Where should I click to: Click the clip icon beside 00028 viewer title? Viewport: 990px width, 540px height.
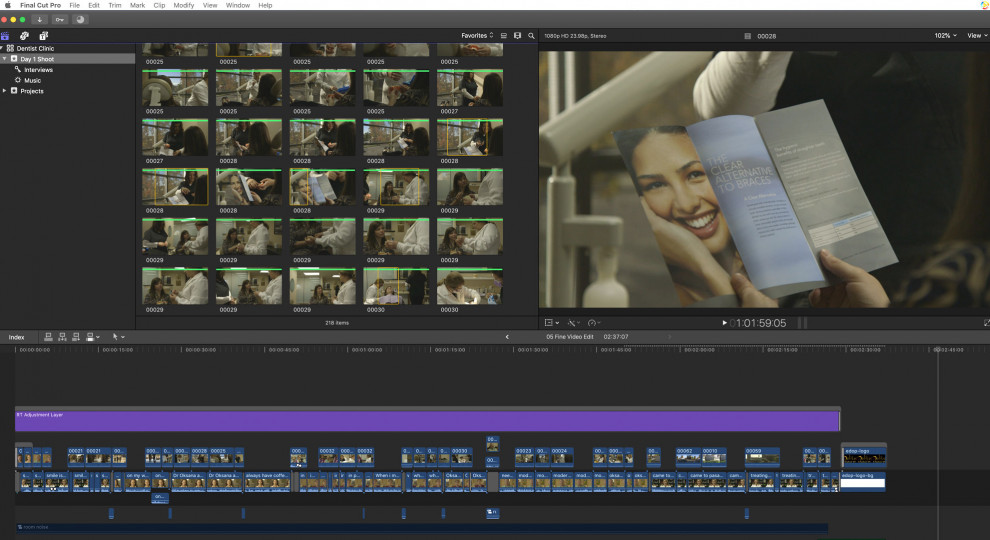click(748, 36)
